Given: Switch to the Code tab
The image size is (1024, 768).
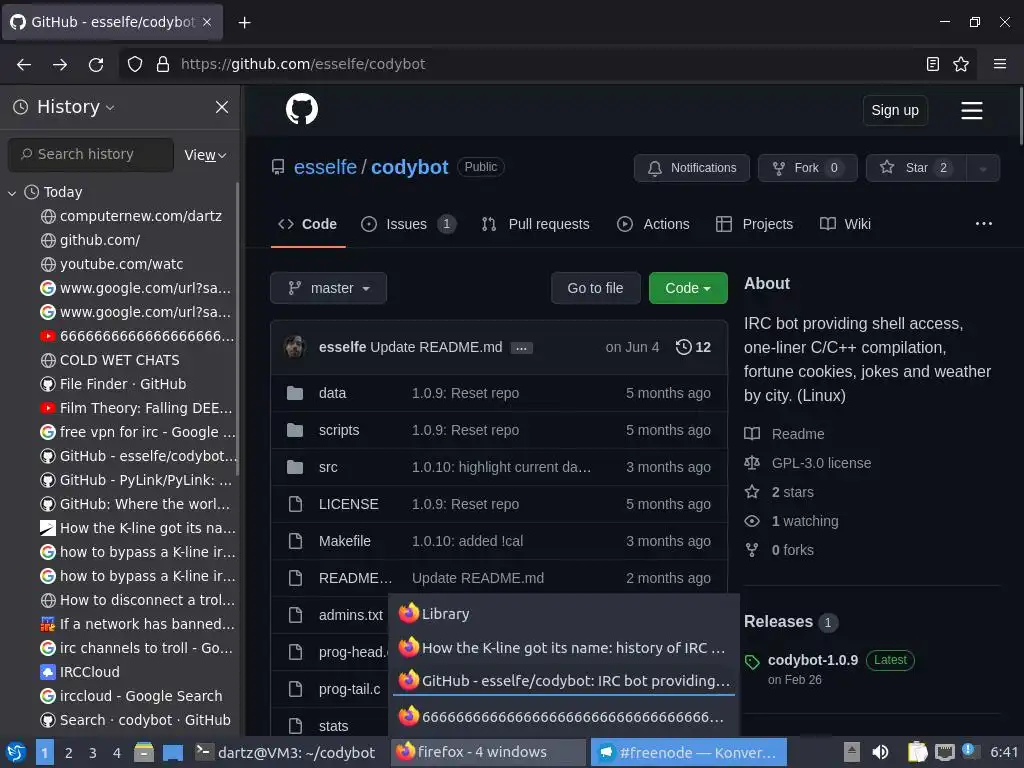Looking at the screenshot, I should pyautogui.click(x=308, y=224).
